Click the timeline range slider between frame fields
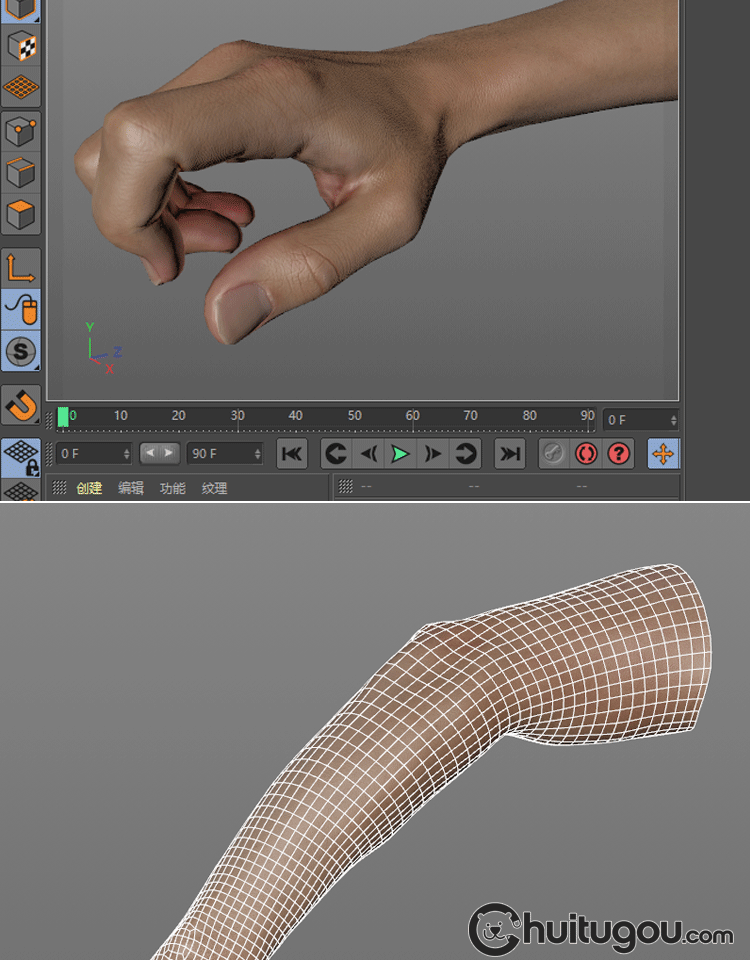Screen dimensions: 750x960 [x=159, y=453]
